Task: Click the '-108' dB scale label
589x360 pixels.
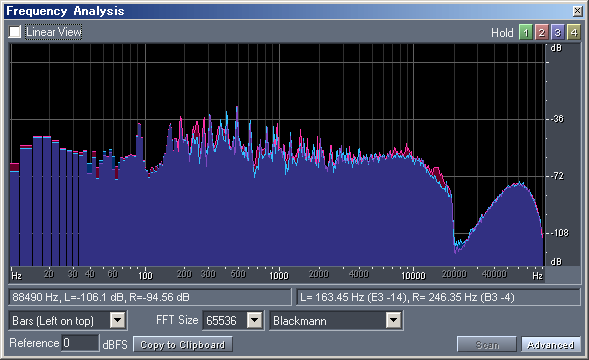Action: click(x=559, y=233)
